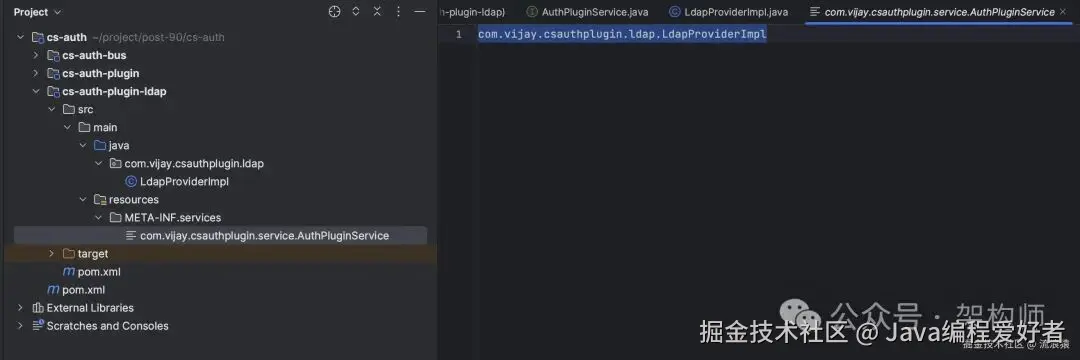The width and height of the screenshot is (1080, 360).
Task: Select the com.vijay.csauthplugin.service.AuthPluginService editor tab
Action: tap(939, 12)
